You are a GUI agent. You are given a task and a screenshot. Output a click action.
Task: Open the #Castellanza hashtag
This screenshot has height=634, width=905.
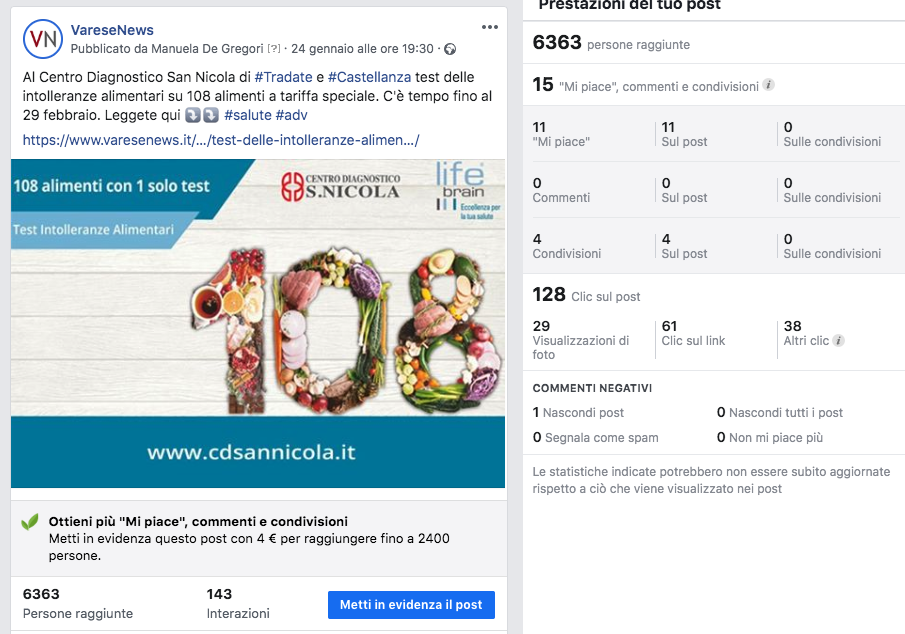point(369,77)
